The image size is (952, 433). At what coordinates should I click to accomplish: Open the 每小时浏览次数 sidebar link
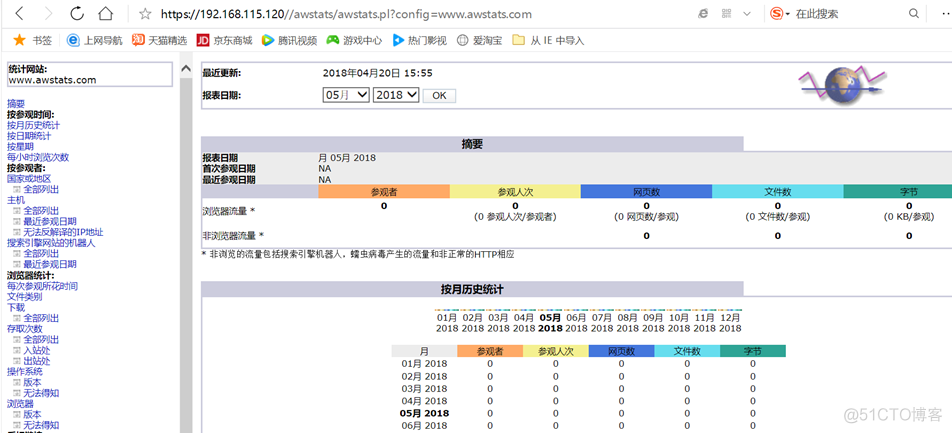(x=38, y=157)
